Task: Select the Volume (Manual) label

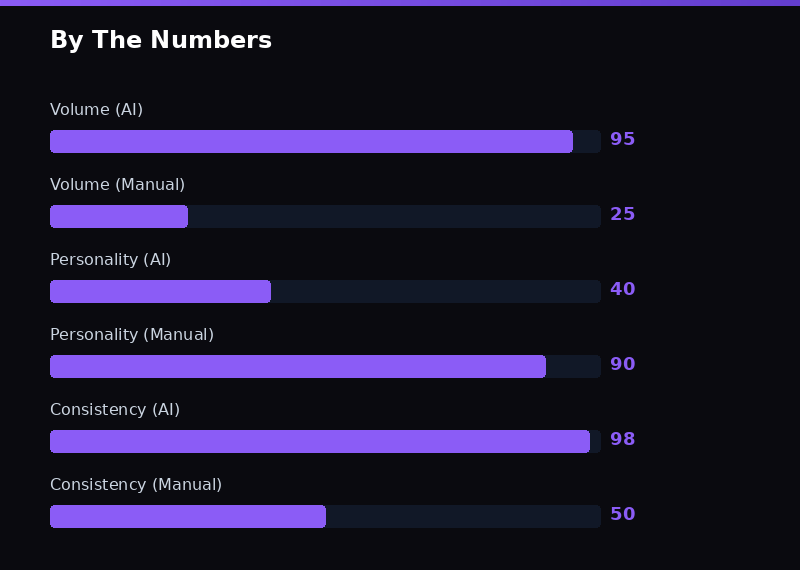Action: click(x=117, y=185)
